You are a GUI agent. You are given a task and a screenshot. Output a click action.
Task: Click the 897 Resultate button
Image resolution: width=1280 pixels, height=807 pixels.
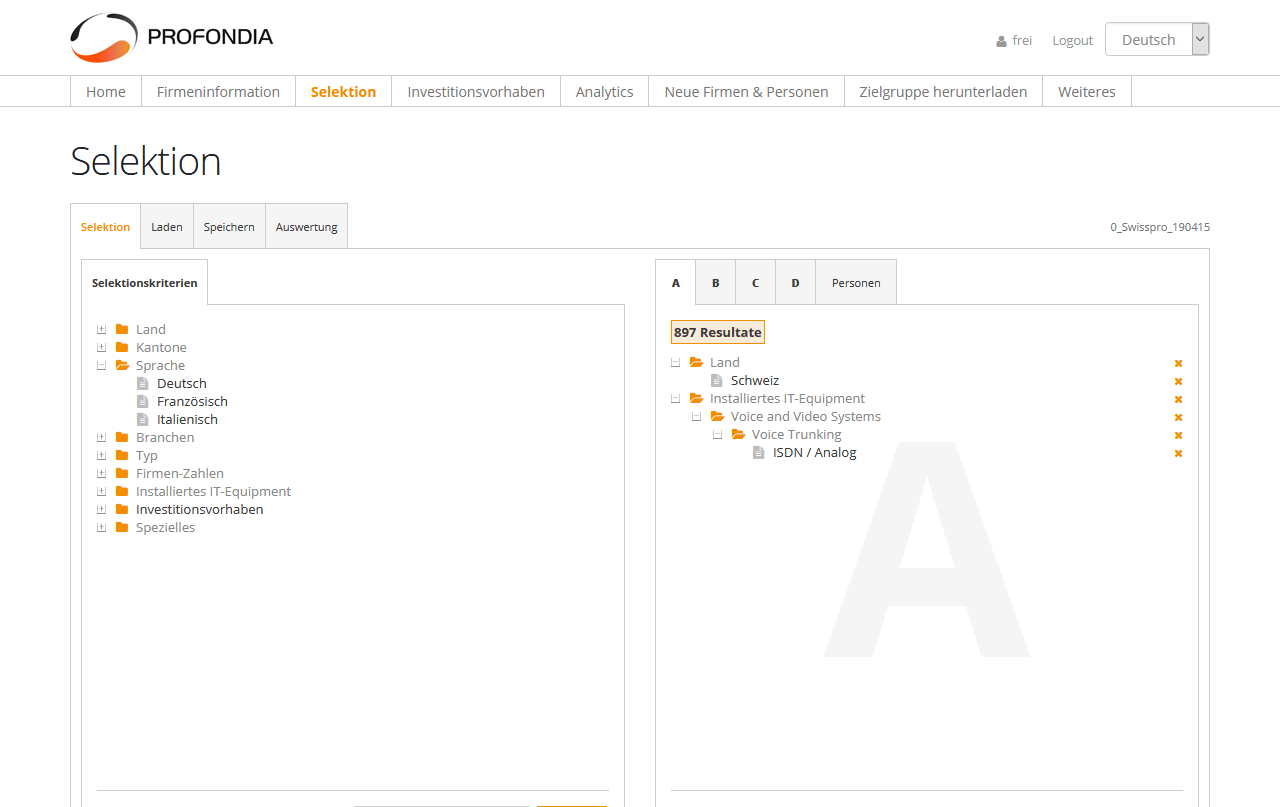(x=717, y=332)
